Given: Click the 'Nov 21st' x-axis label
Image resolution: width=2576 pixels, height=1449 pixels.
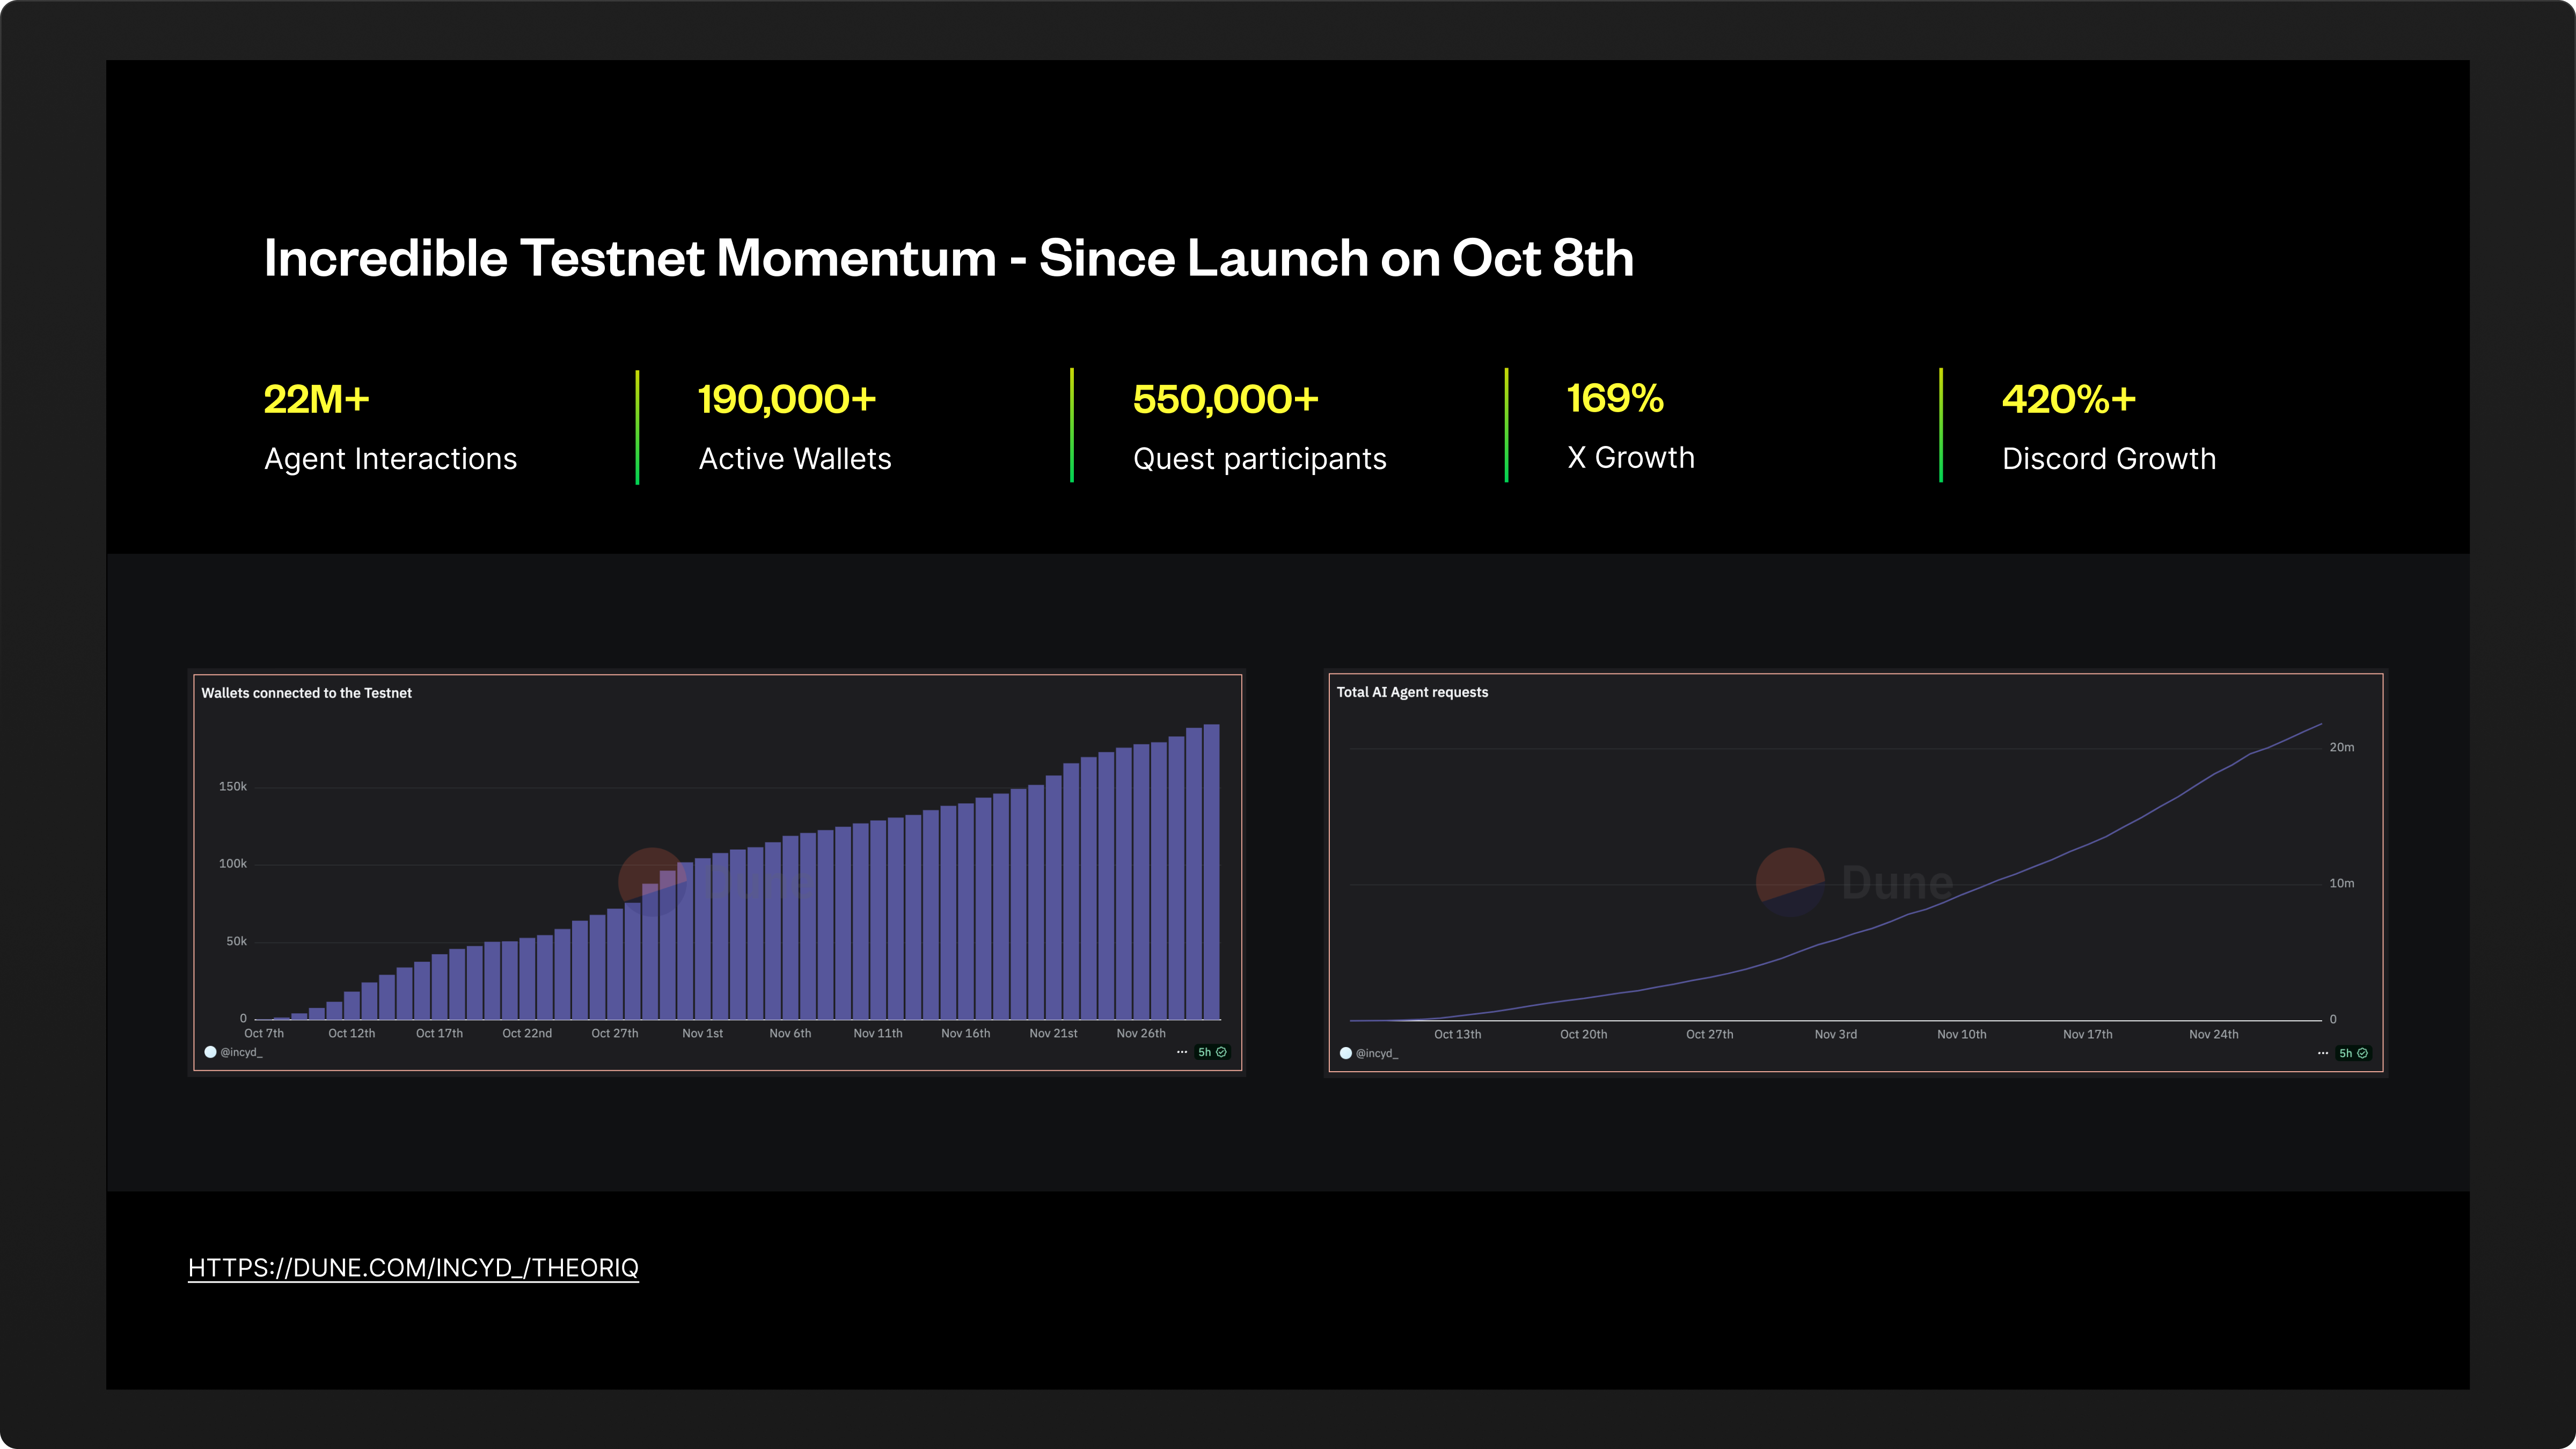Looking at the screenshot, I should (1053, 1034).
